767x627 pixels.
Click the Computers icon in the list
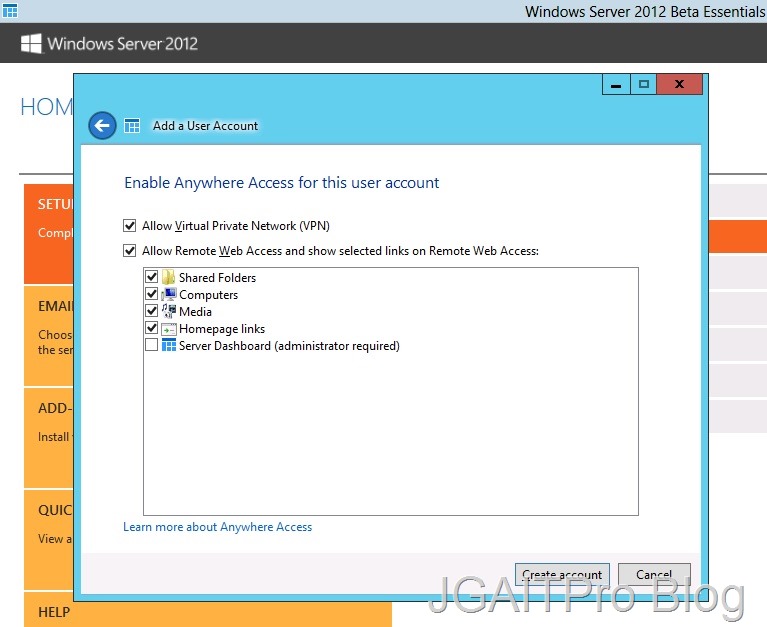click(x=168, y=294)
